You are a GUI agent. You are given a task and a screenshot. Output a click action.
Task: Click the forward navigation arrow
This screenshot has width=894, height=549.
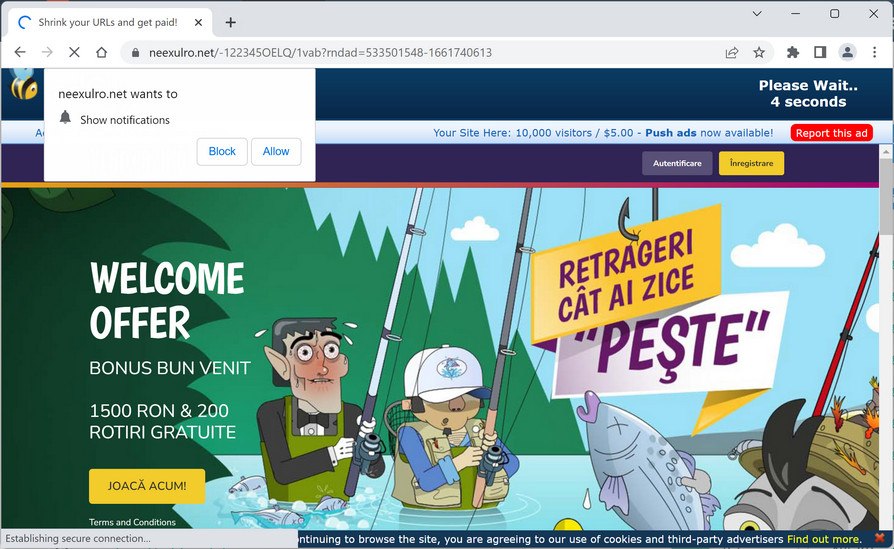(47, 52)
